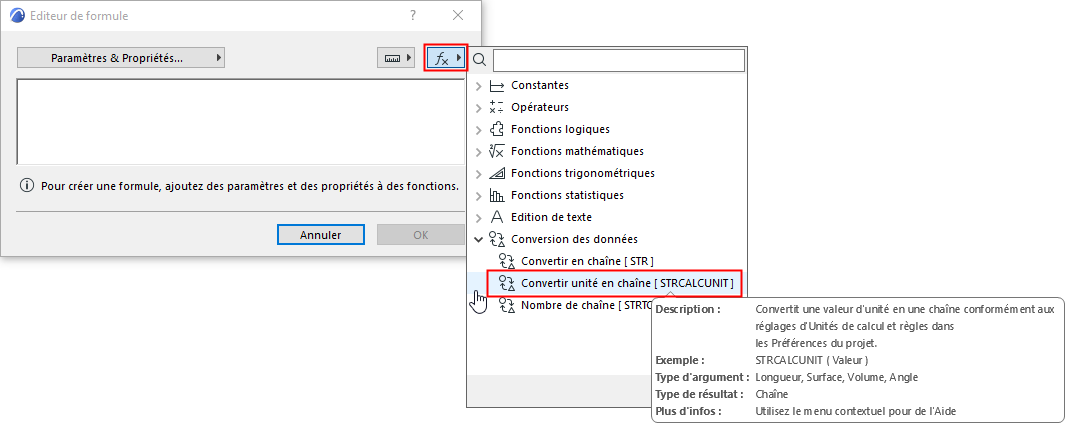
Task: Expand the Constantes category
Action: (479, 86)
